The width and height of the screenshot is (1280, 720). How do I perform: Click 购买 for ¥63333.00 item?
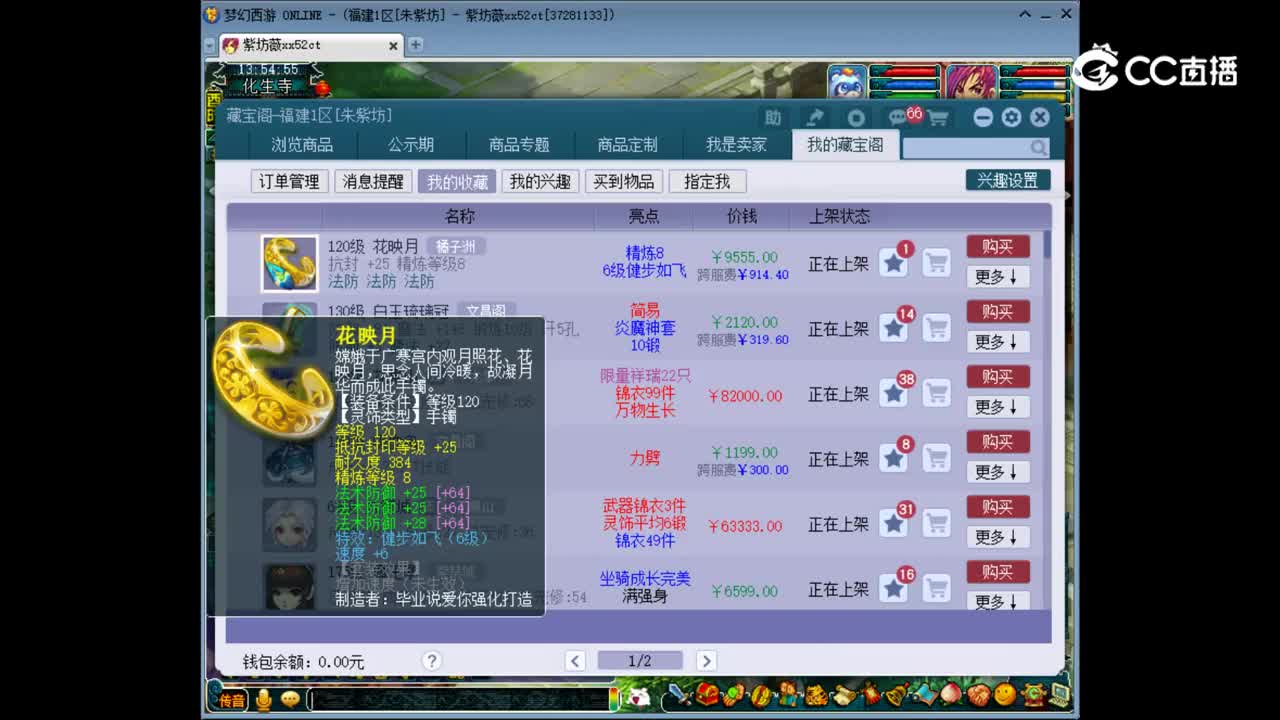(x=997, y=507)
